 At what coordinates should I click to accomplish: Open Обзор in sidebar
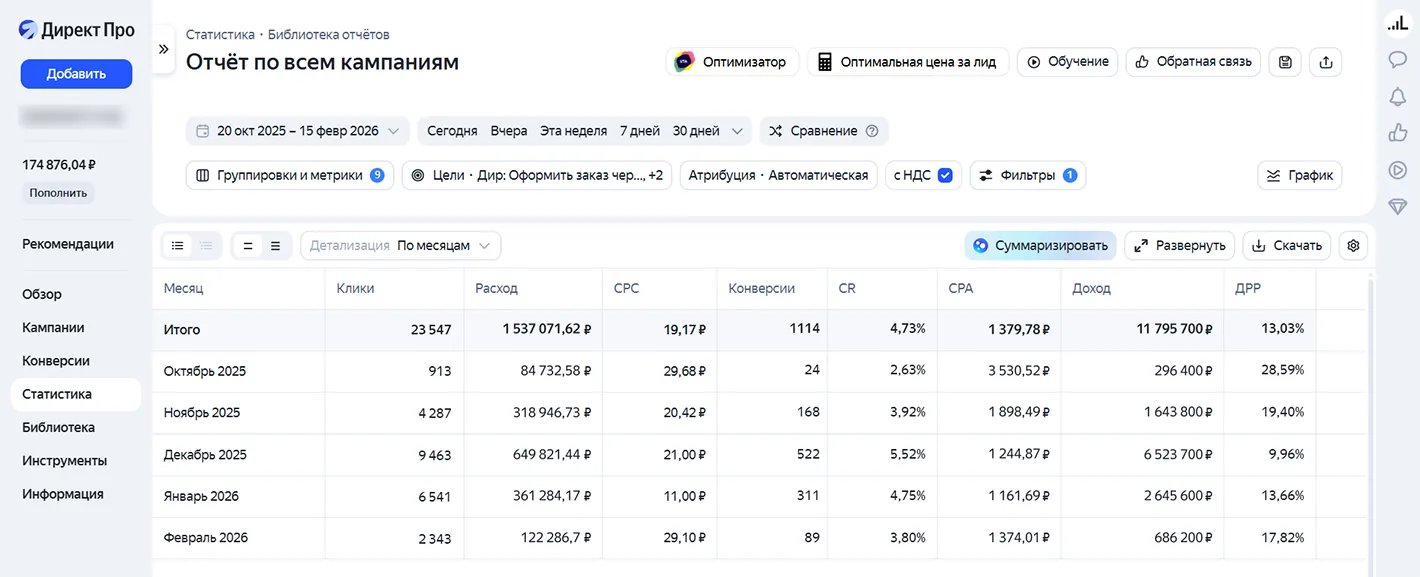pyautogui.click(x=42, y=294)
